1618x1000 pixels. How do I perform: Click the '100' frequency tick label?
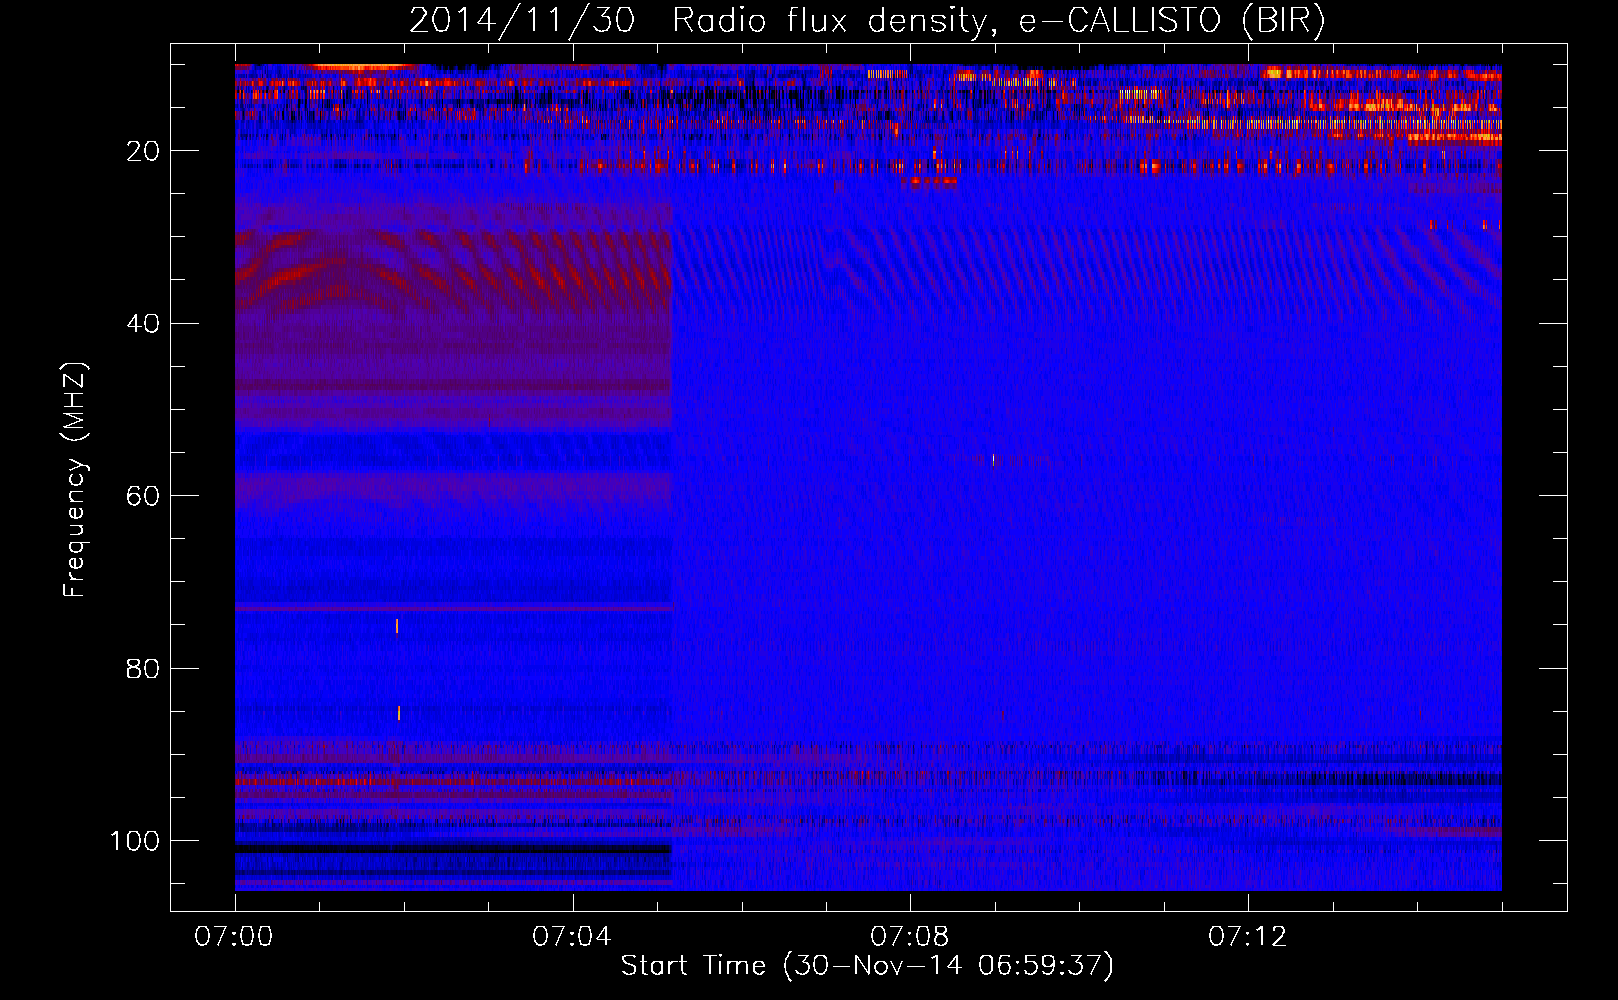(x=135, y=841)
